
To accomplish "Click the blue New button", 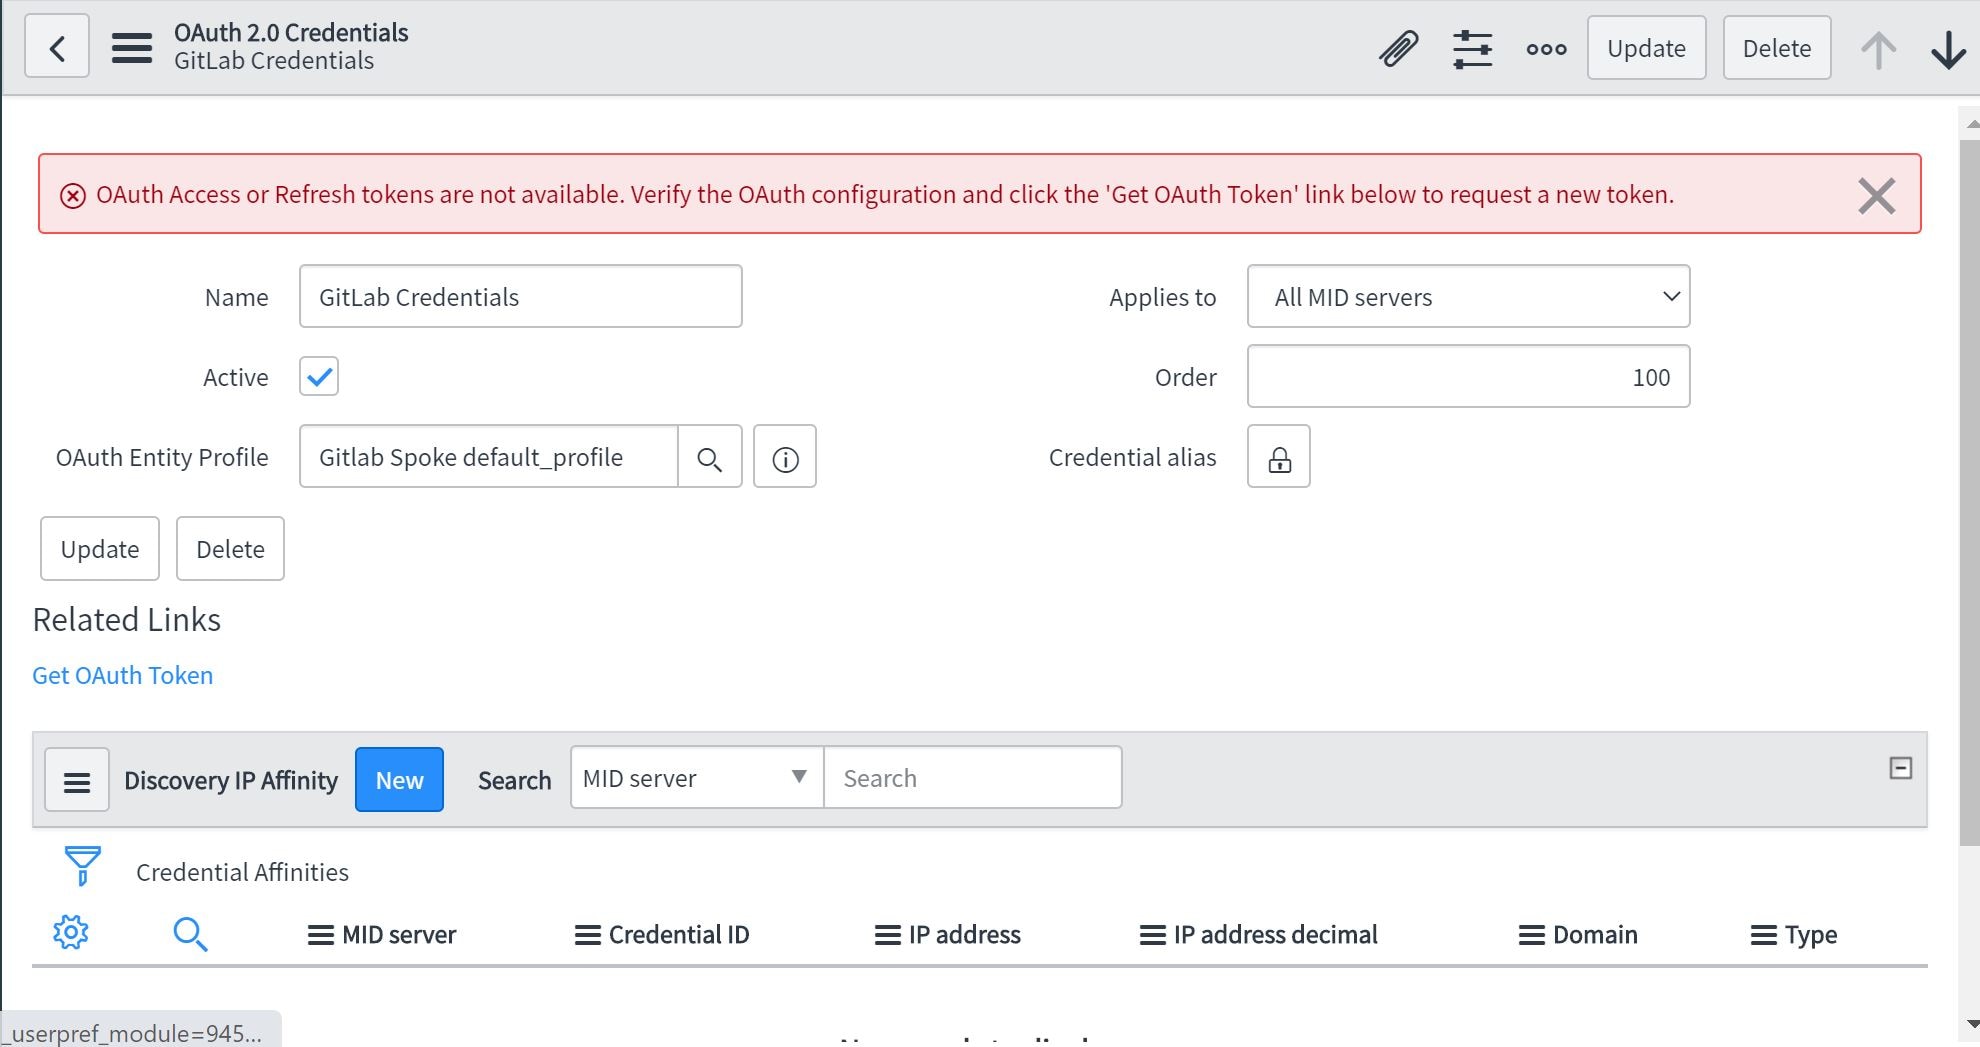I will 399,780.
